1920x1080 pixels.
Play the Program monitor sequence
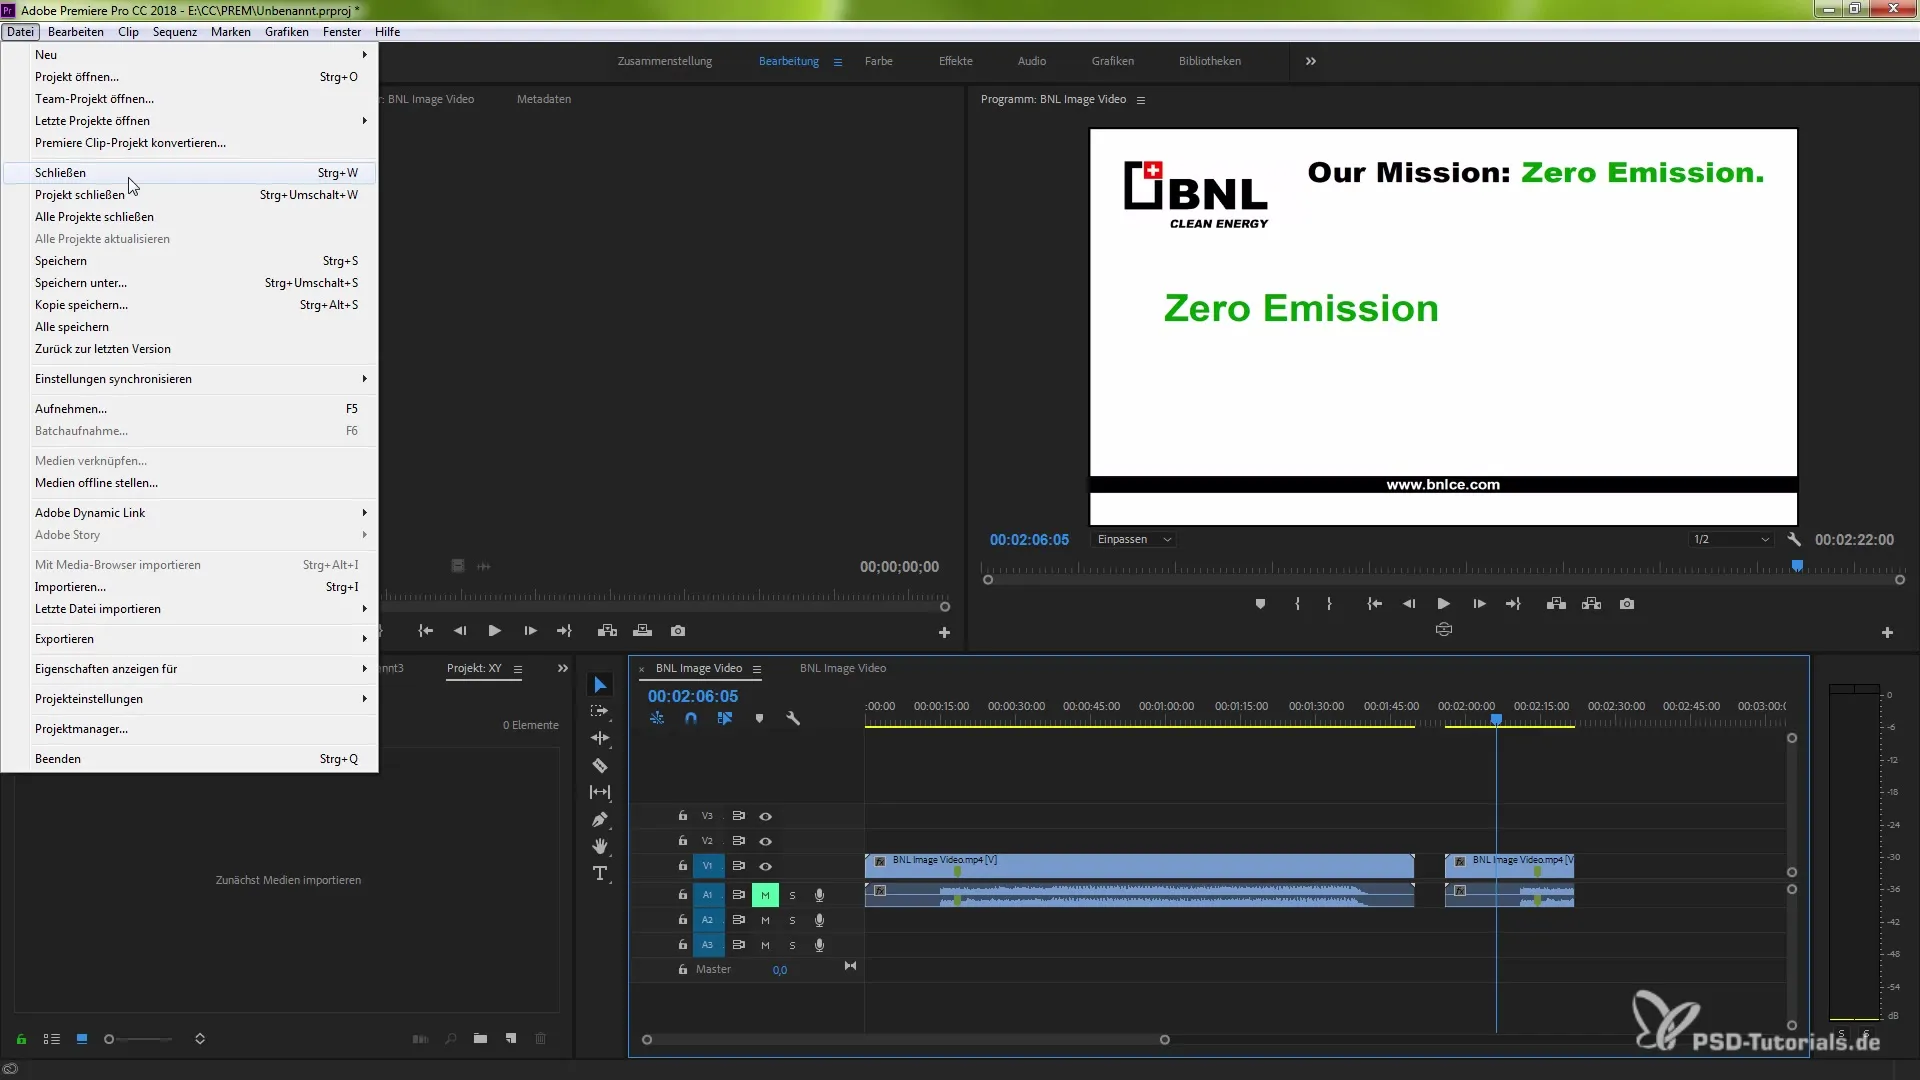(1443, 604)
